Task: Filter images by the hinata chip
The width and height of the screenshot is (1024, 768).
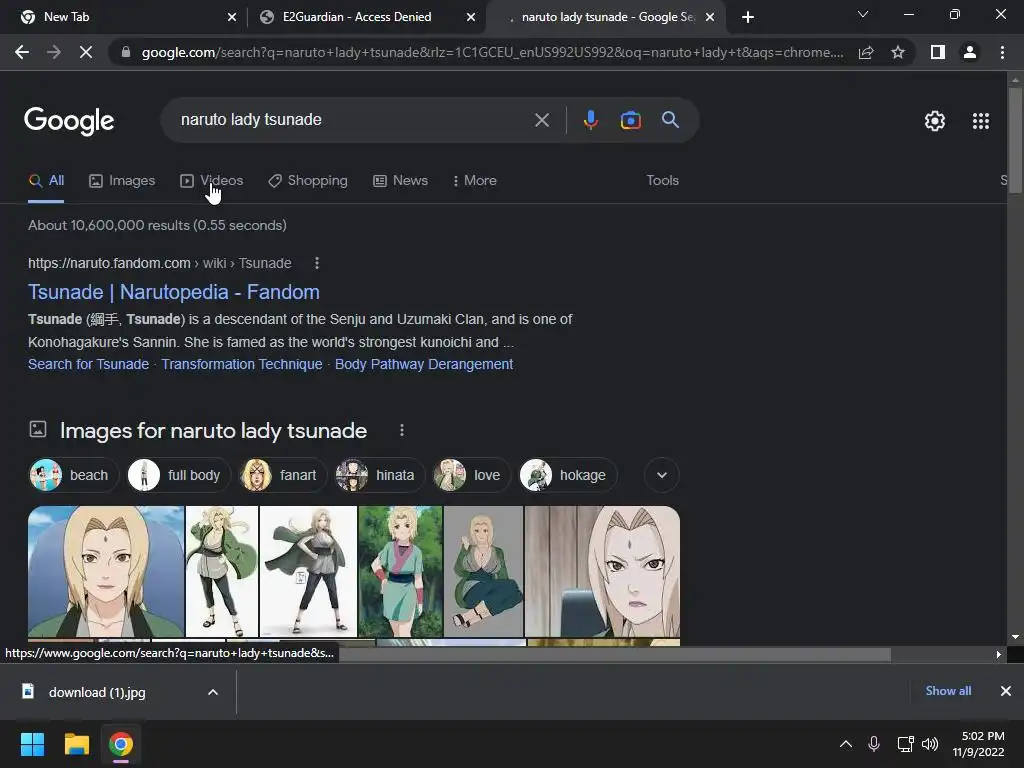Action: 379,475
